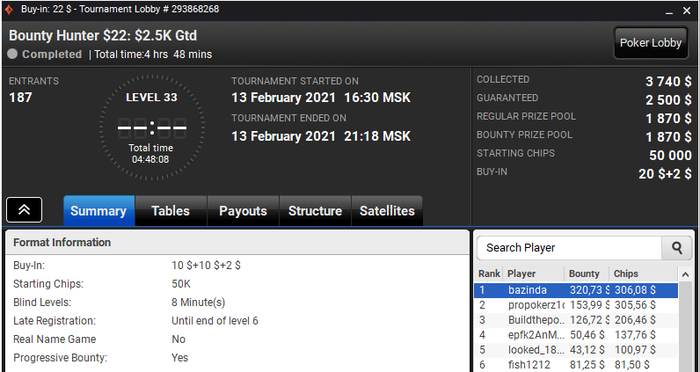700x372 pixels.
Task: Switch to the Tables tab
Action: 171,211
